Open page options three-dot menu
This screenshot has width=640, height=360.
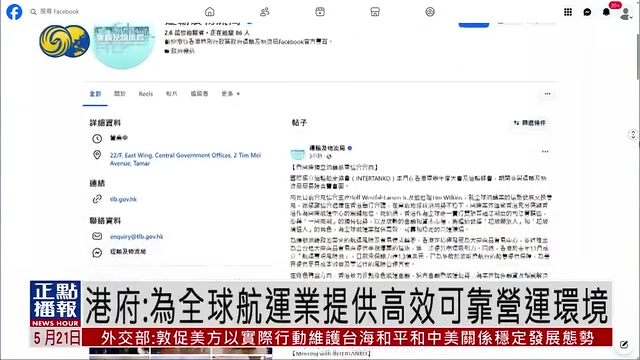click(x=547, y=94)
